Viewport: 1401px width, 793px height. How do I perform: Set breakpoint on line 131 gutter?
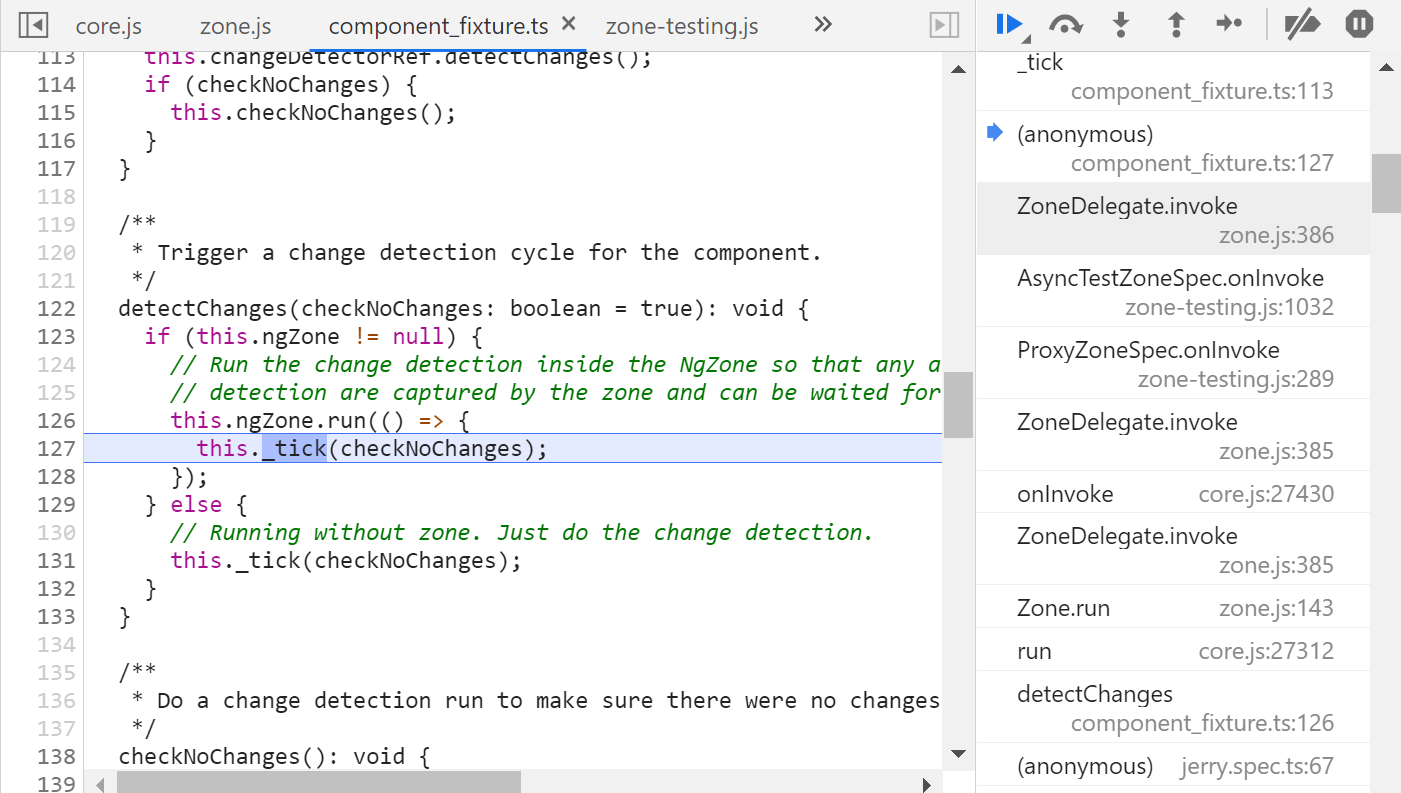[57, 560]
